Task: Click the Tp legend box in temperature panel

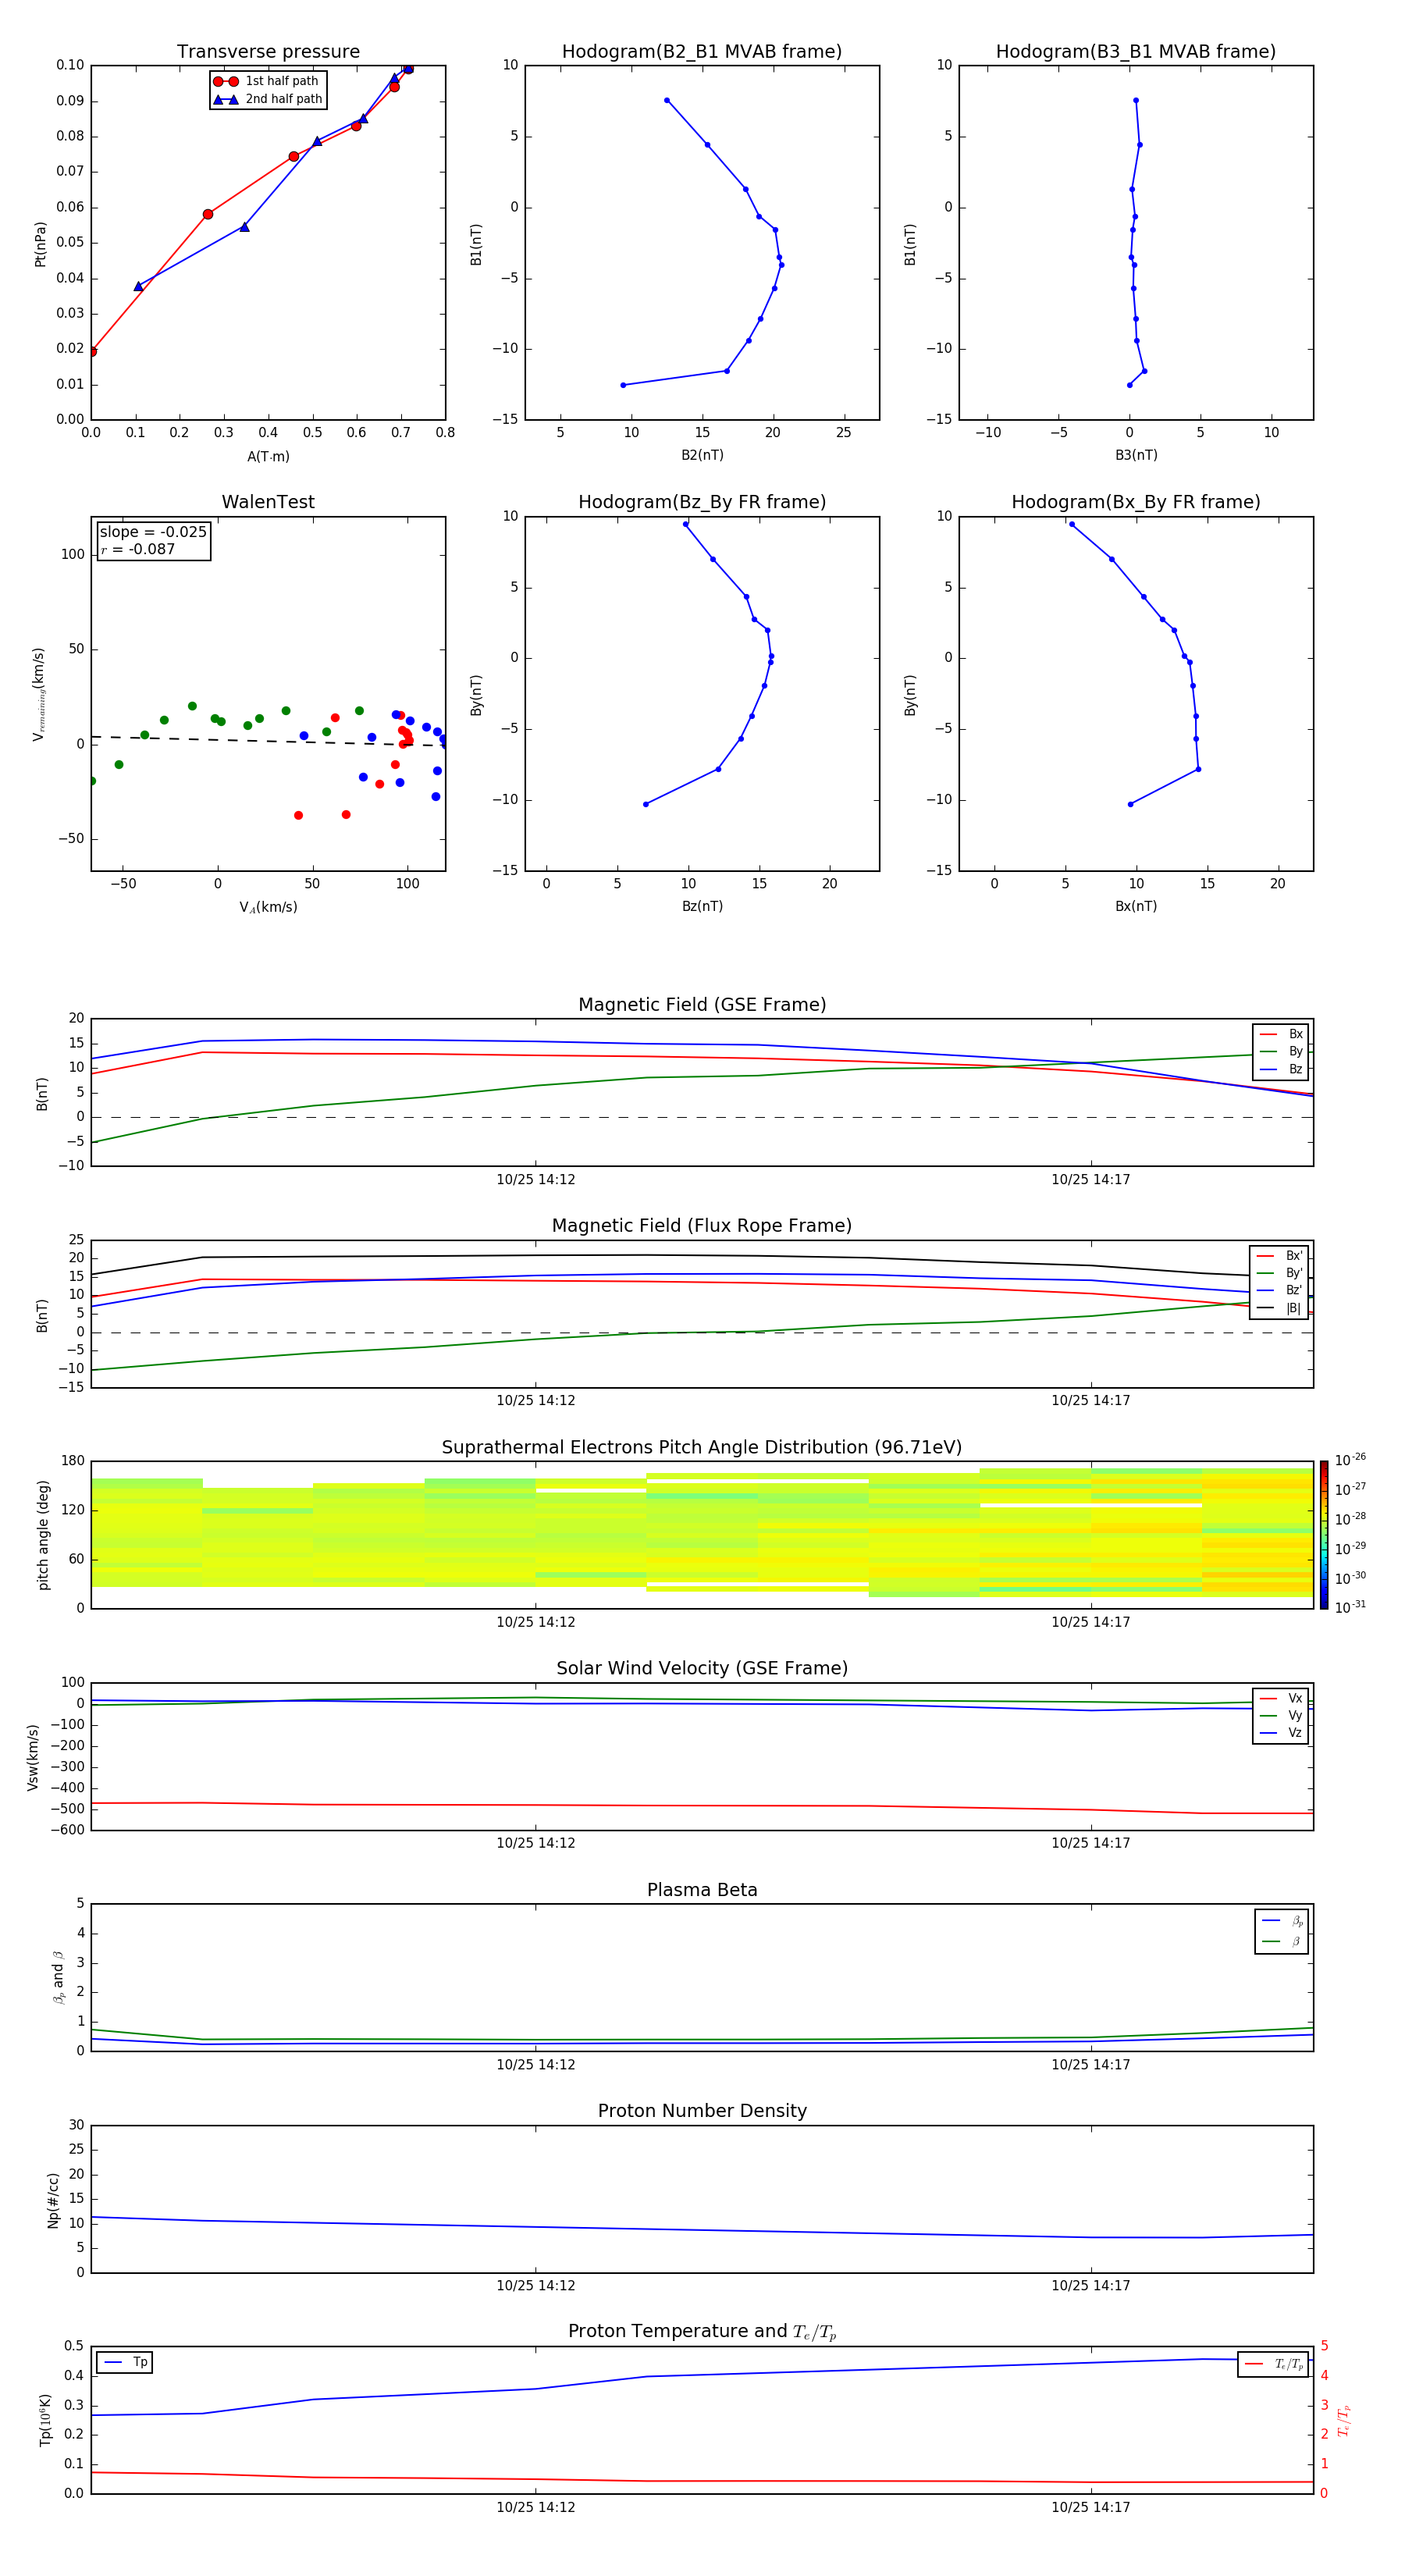Action: pyautogui.click(x=124, y=2362)
